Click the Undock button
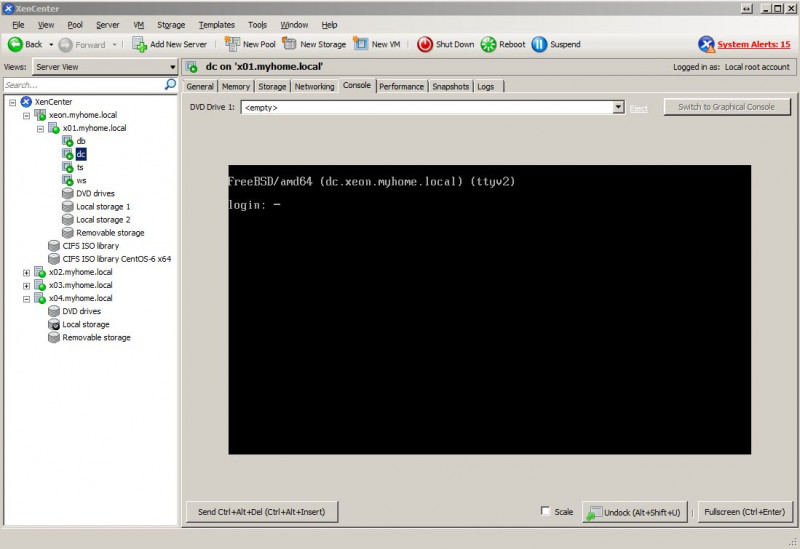Viewport: 800px width, 549px height. click(x=635, y=512)
